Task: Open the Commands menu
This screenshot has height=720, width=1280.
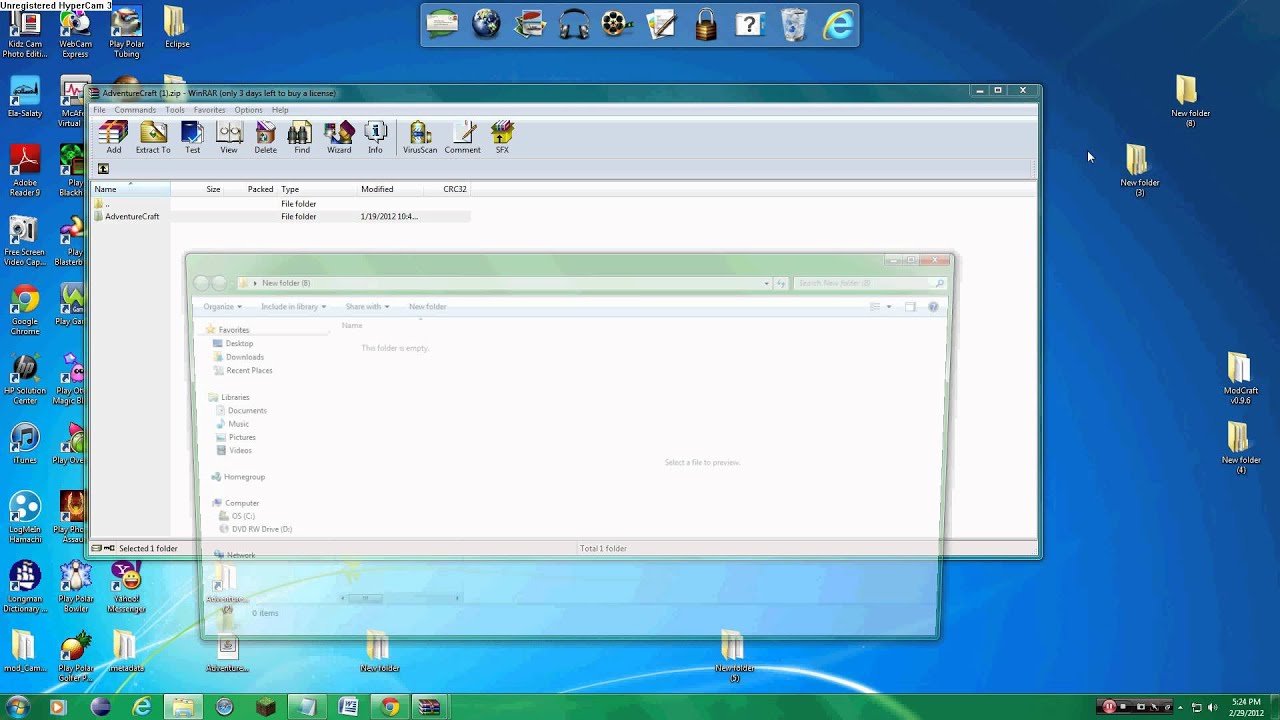Action: 135,110
